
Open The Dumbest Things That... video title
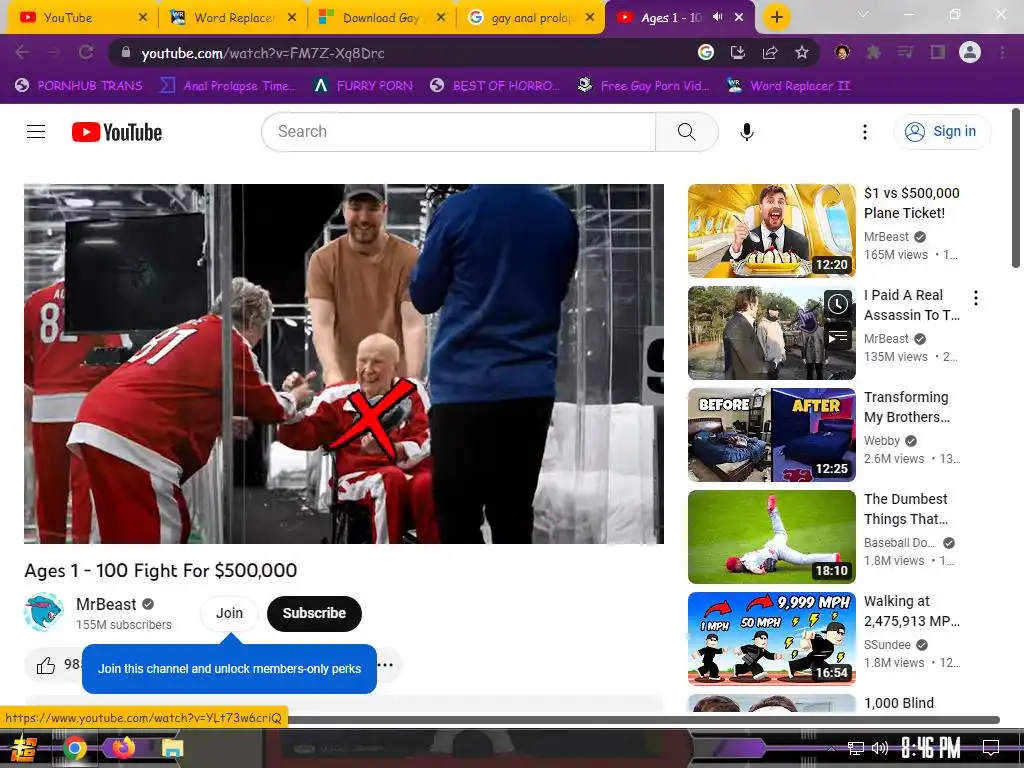906,509
